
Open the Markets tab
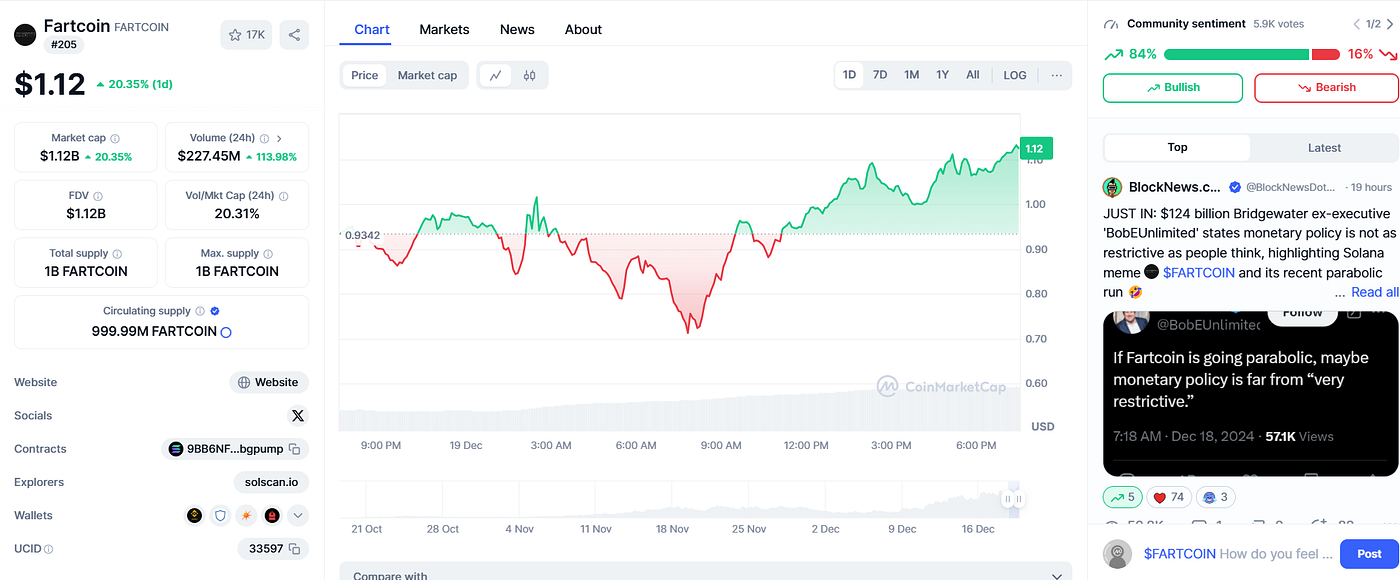click(x=444, y=29)
